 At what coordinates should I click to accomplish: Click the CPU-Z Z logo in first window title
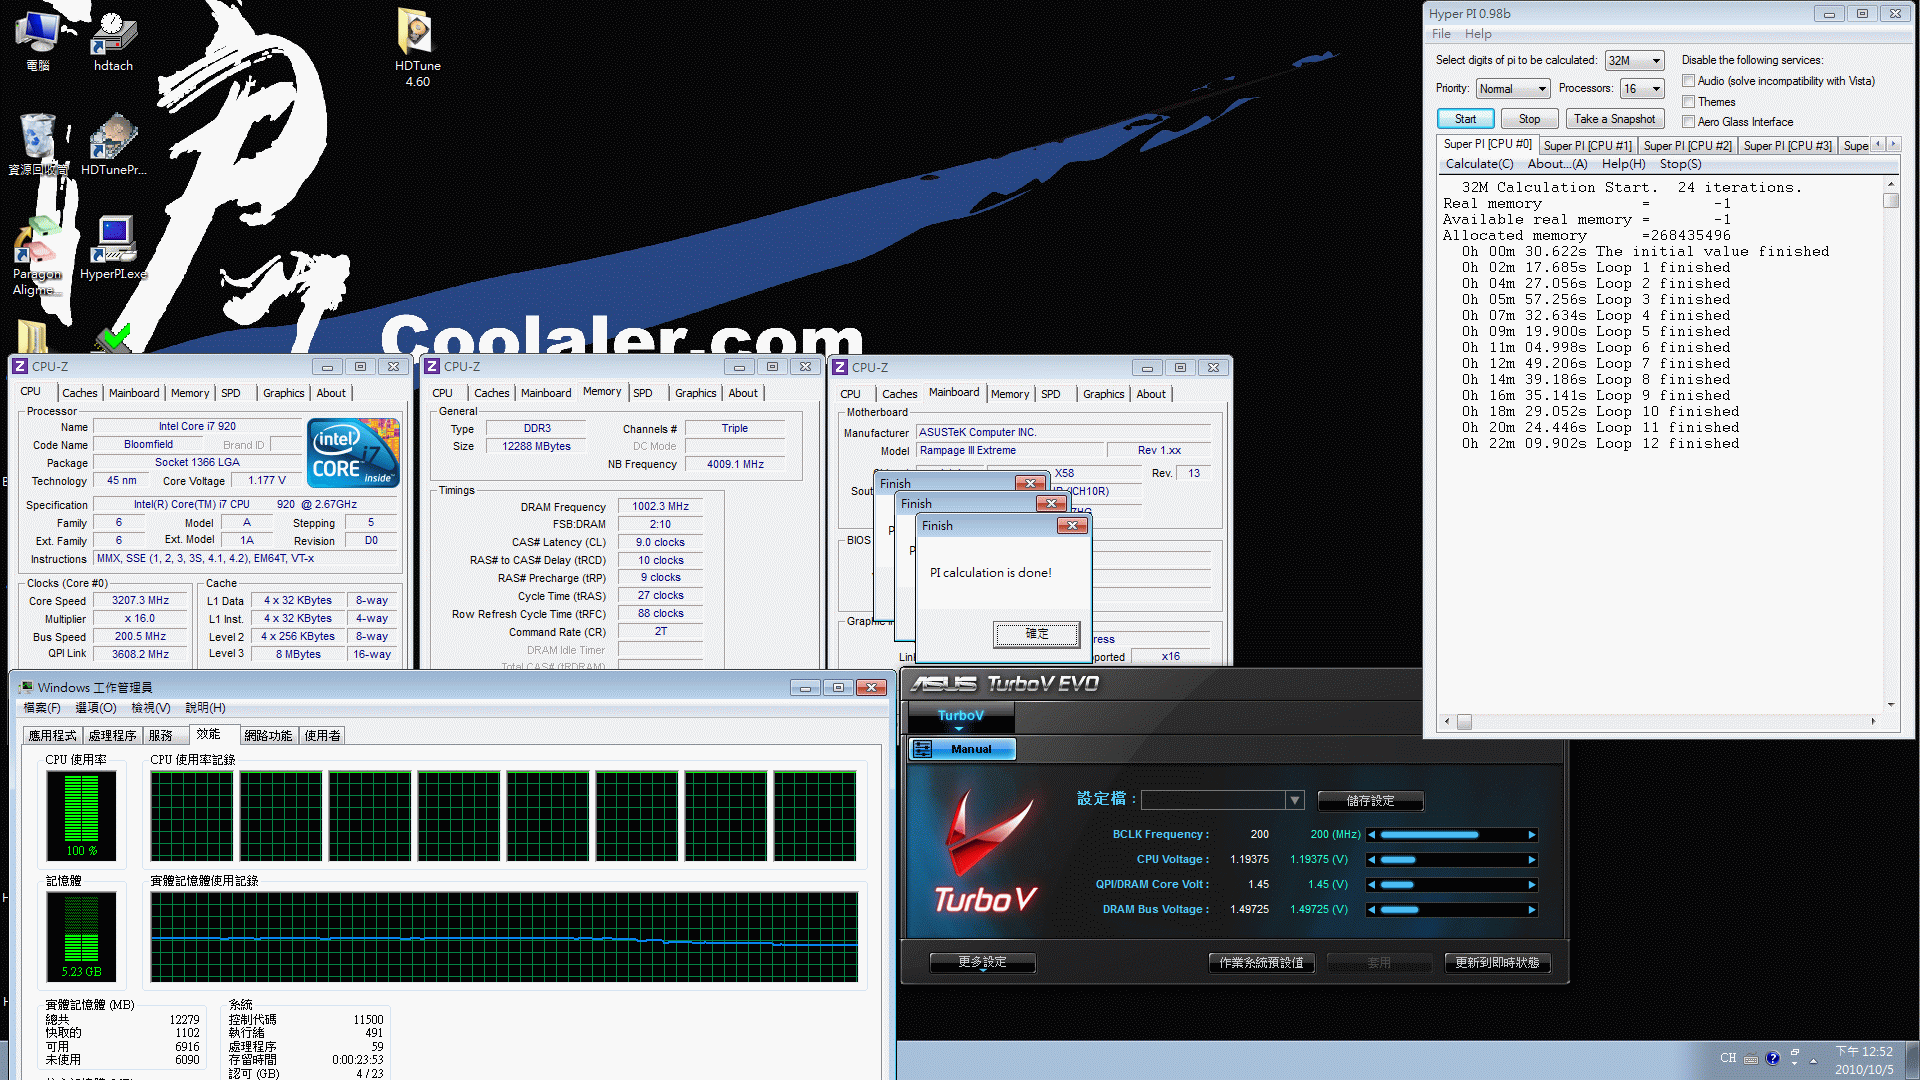[x=19, y=367]
